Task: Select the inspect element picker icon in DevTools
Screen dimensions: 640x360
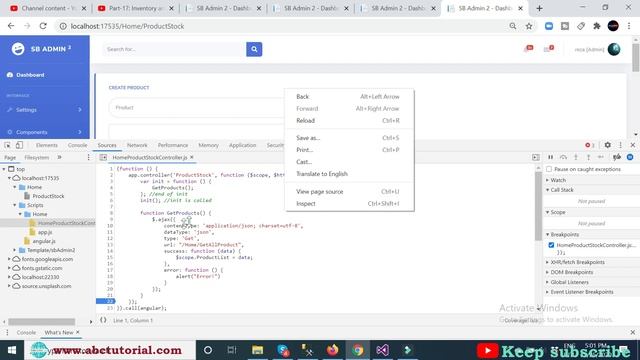Action: pyautogui.click(x=7, y=145)
